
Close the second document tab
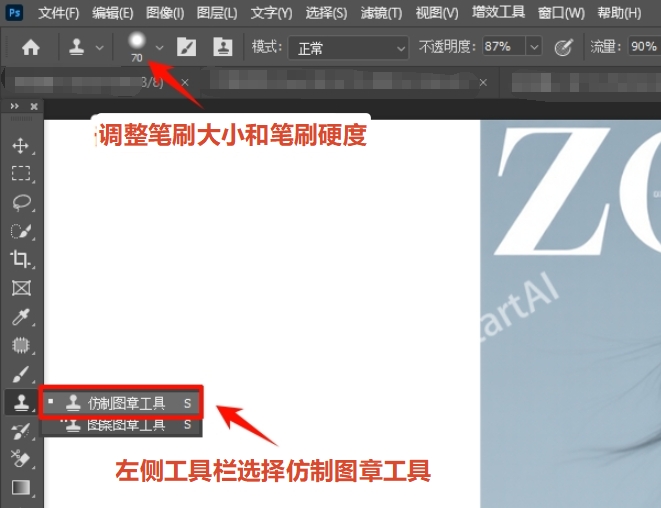coord(483,83)
